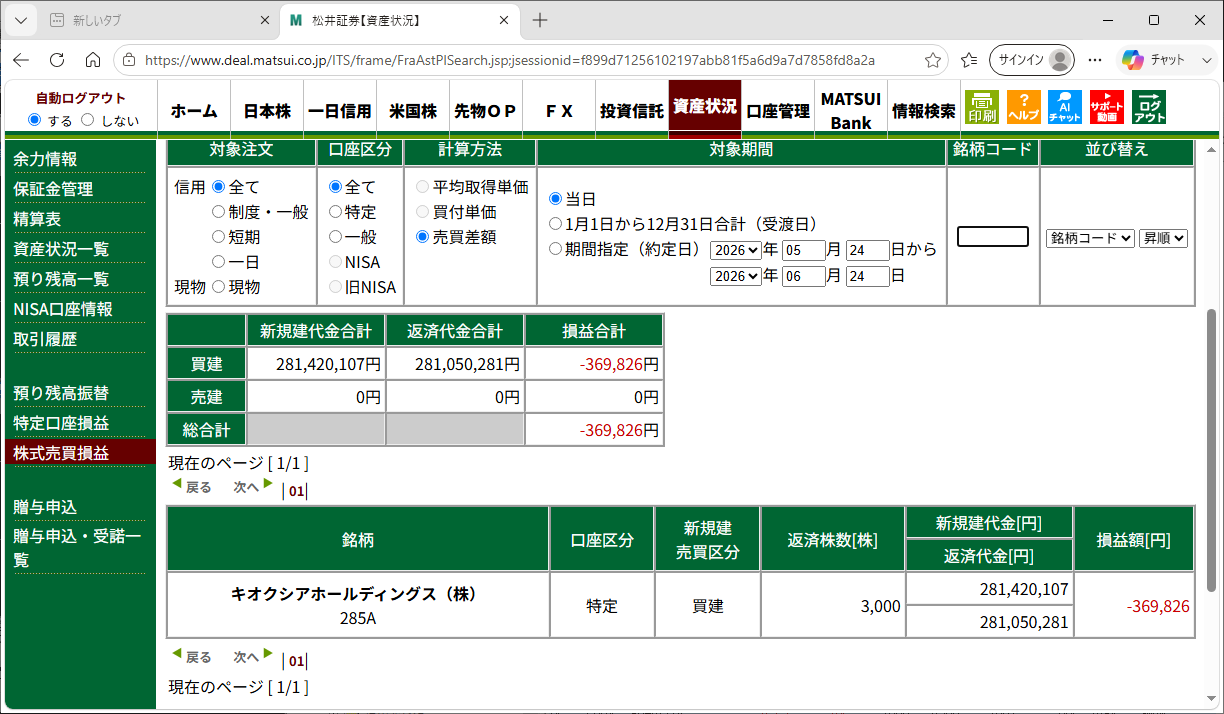
Task: Open the 日本株 menu
Action: pyautogui.click(x=267, y=111)
